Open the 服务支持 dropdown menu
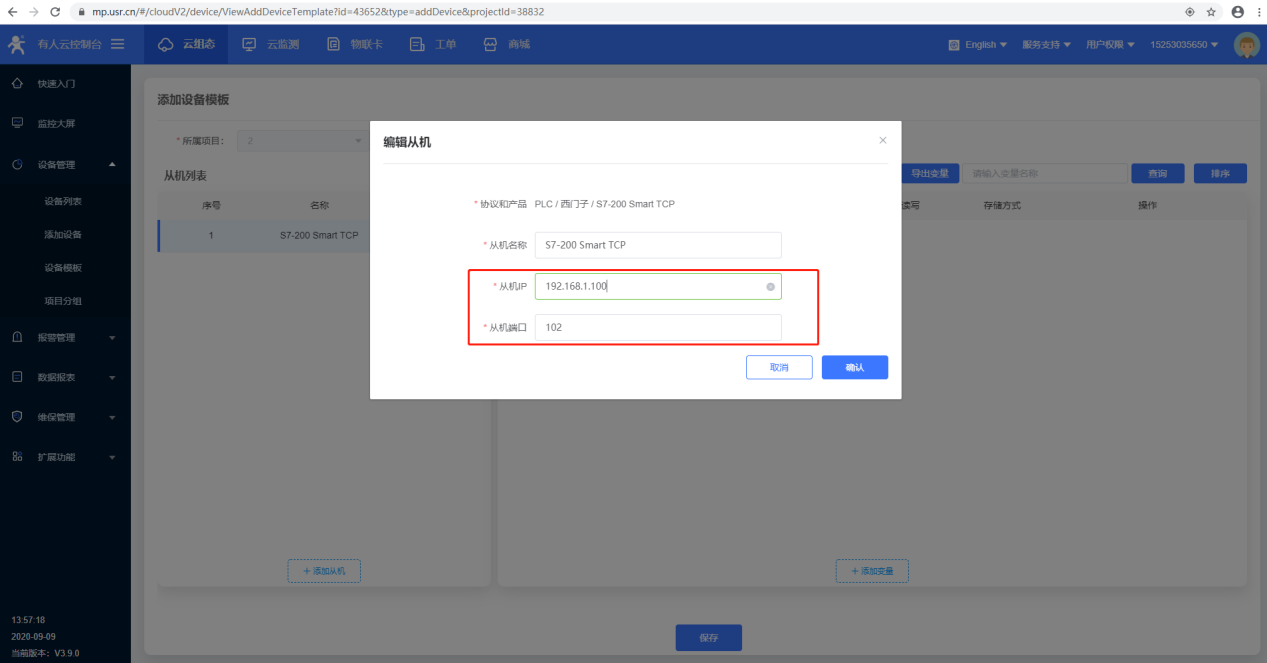The image size is (1267, 663). click(1046, 45)
